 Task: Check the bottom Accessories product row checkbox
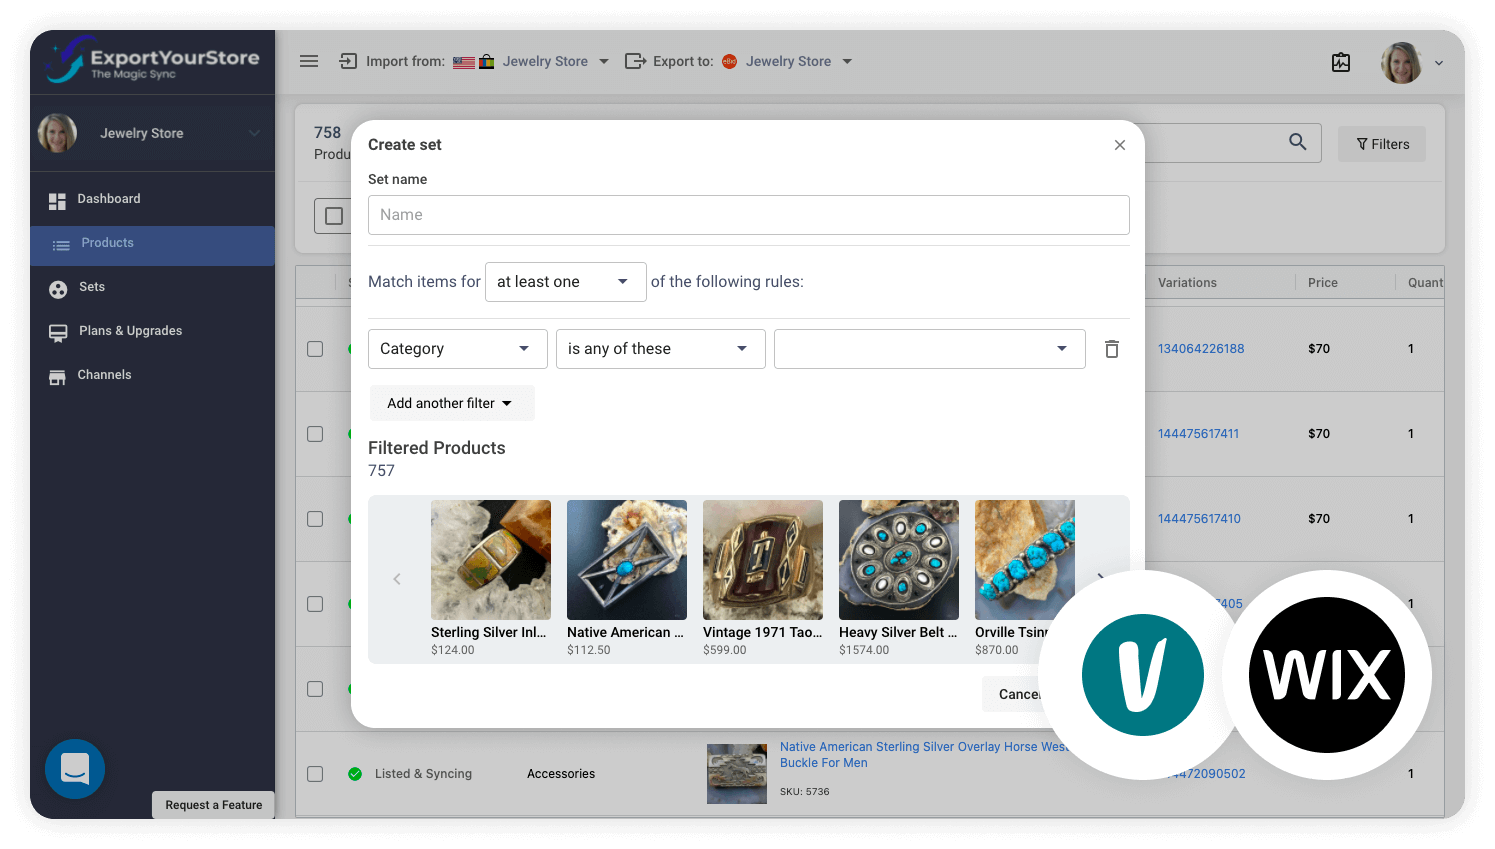315,773
